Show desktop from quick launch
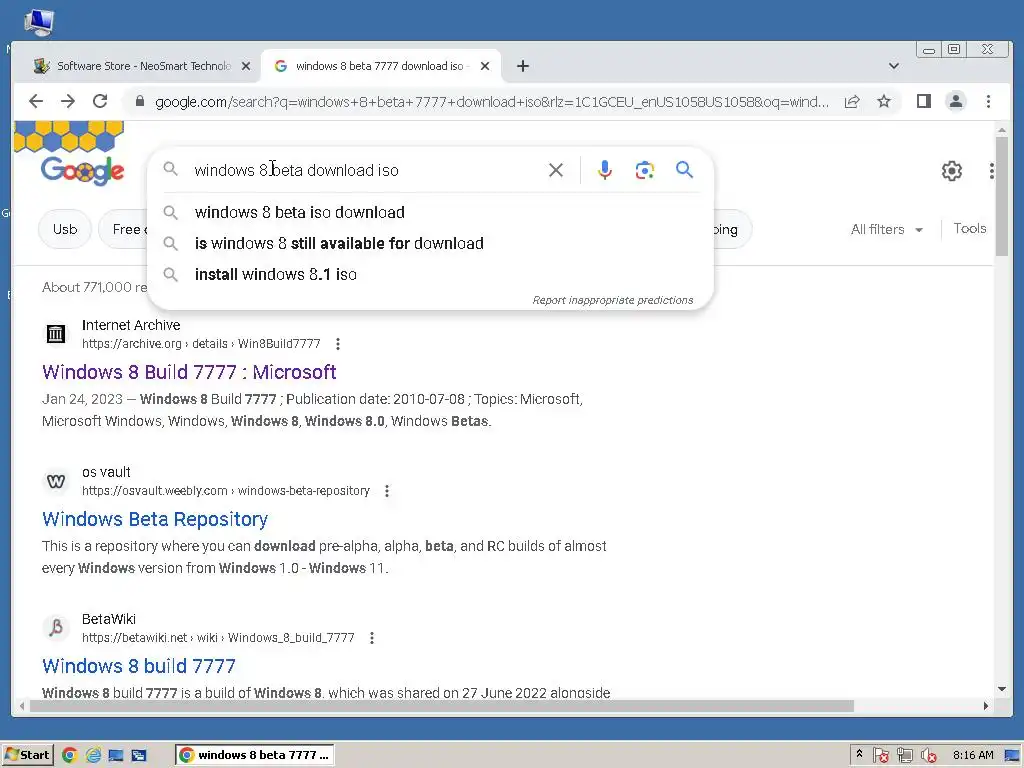Screen dimensions: 1024x768 (x=116, y=755)
